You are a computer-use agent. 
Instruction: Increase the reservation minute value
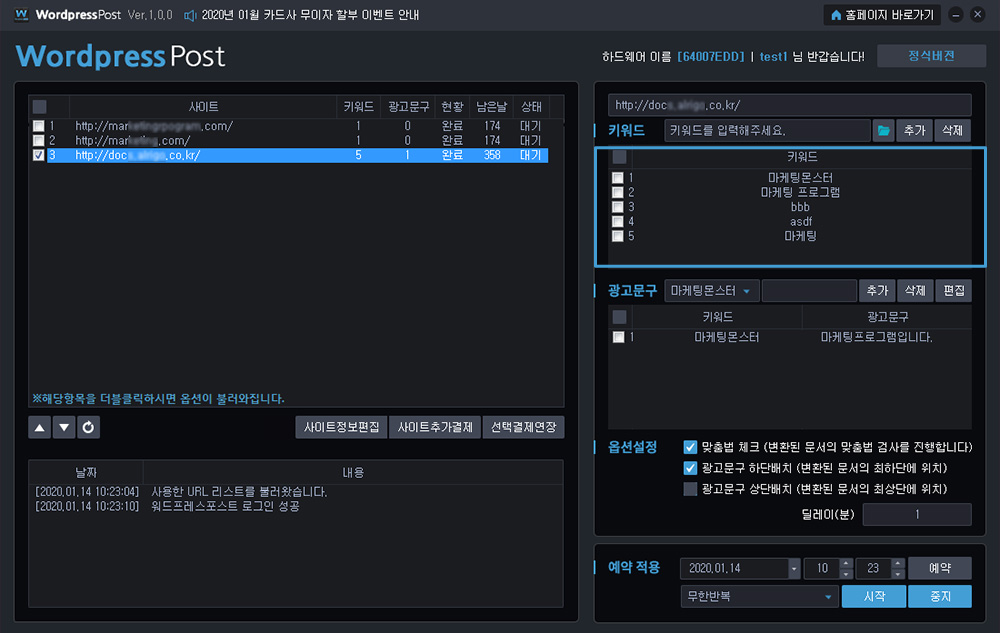tap(898, 564)
